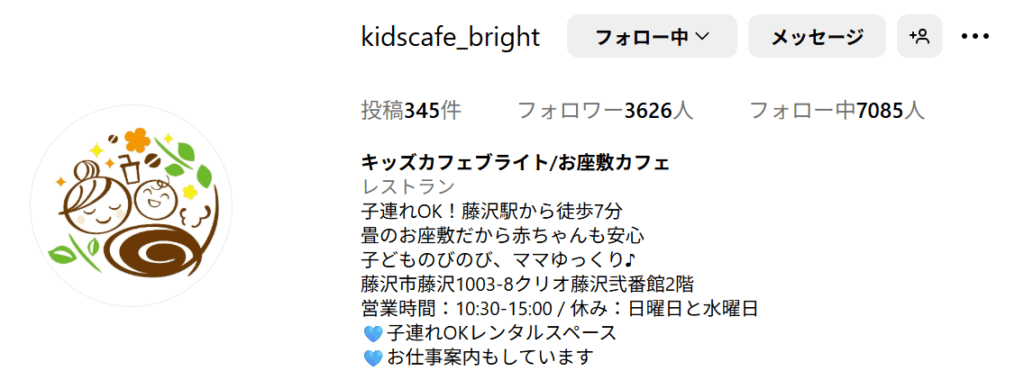Click the キッズカフェブライト/お座敷カフェ display name
1024x380 pixels.
tap(515, 163)
